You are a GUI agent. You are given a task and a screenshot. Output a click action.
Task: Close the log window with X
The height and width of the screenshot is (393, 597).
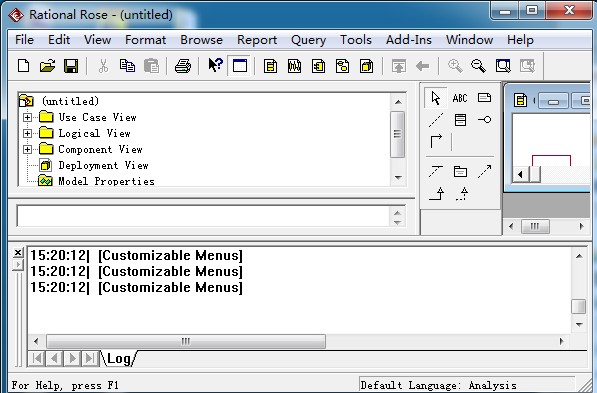(18, 252)
